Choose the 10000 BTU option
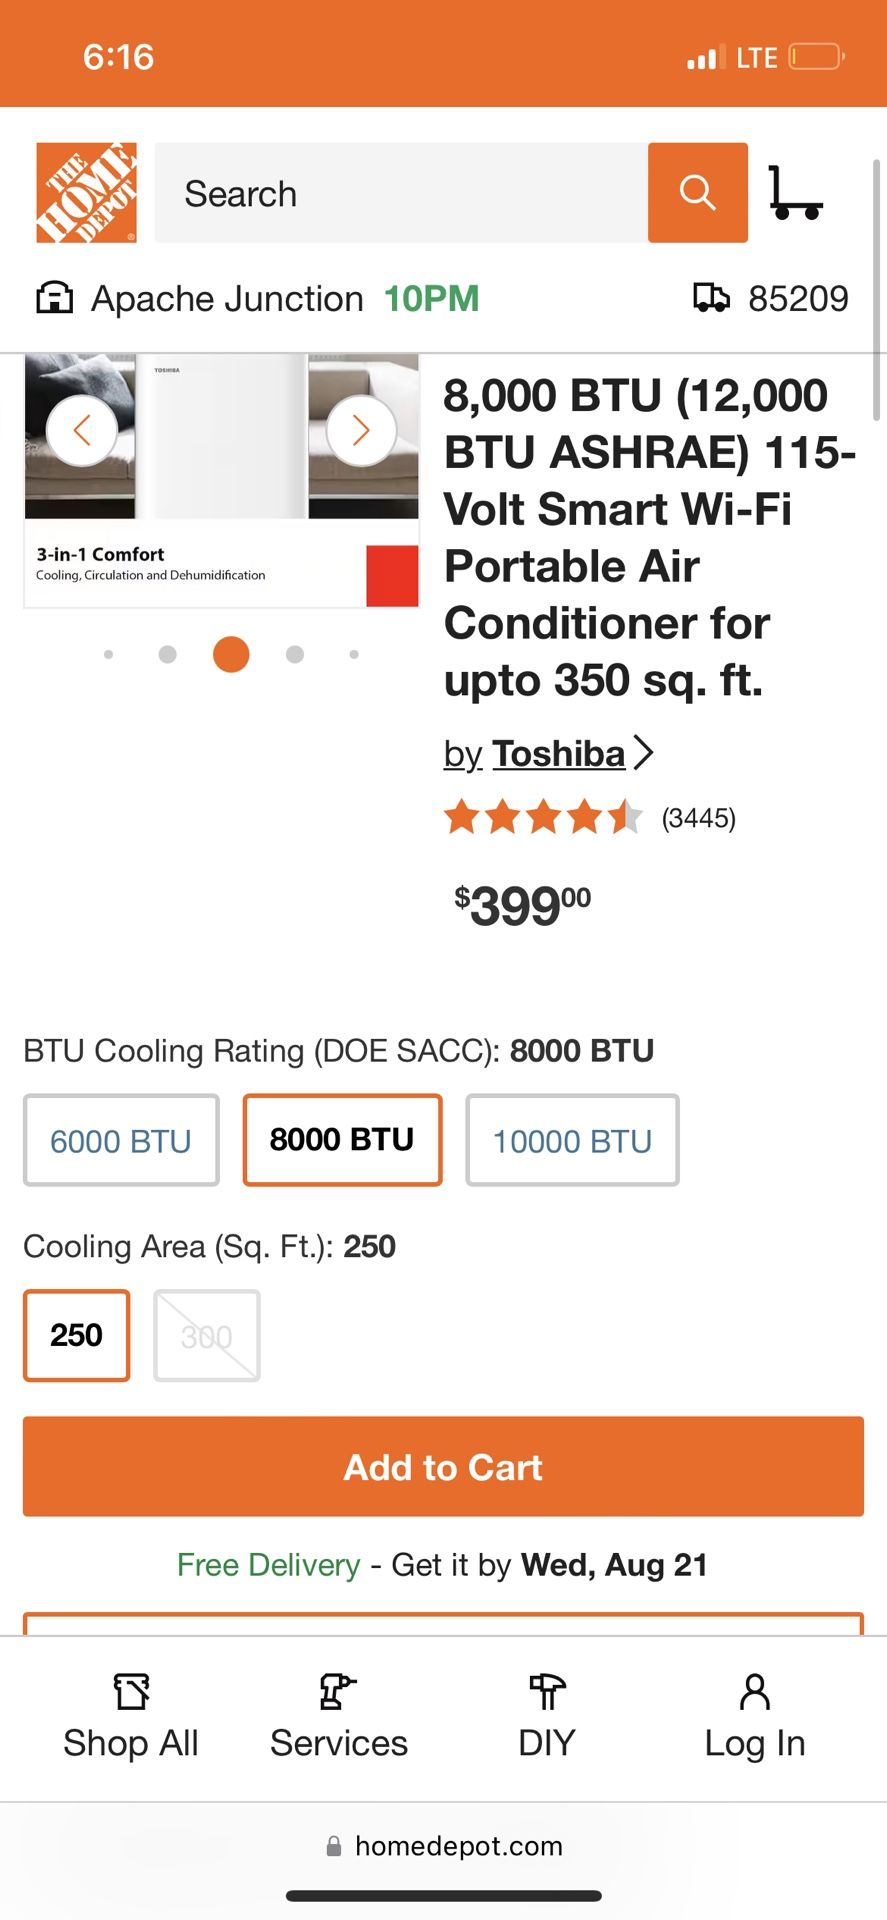 point(572,1140)
